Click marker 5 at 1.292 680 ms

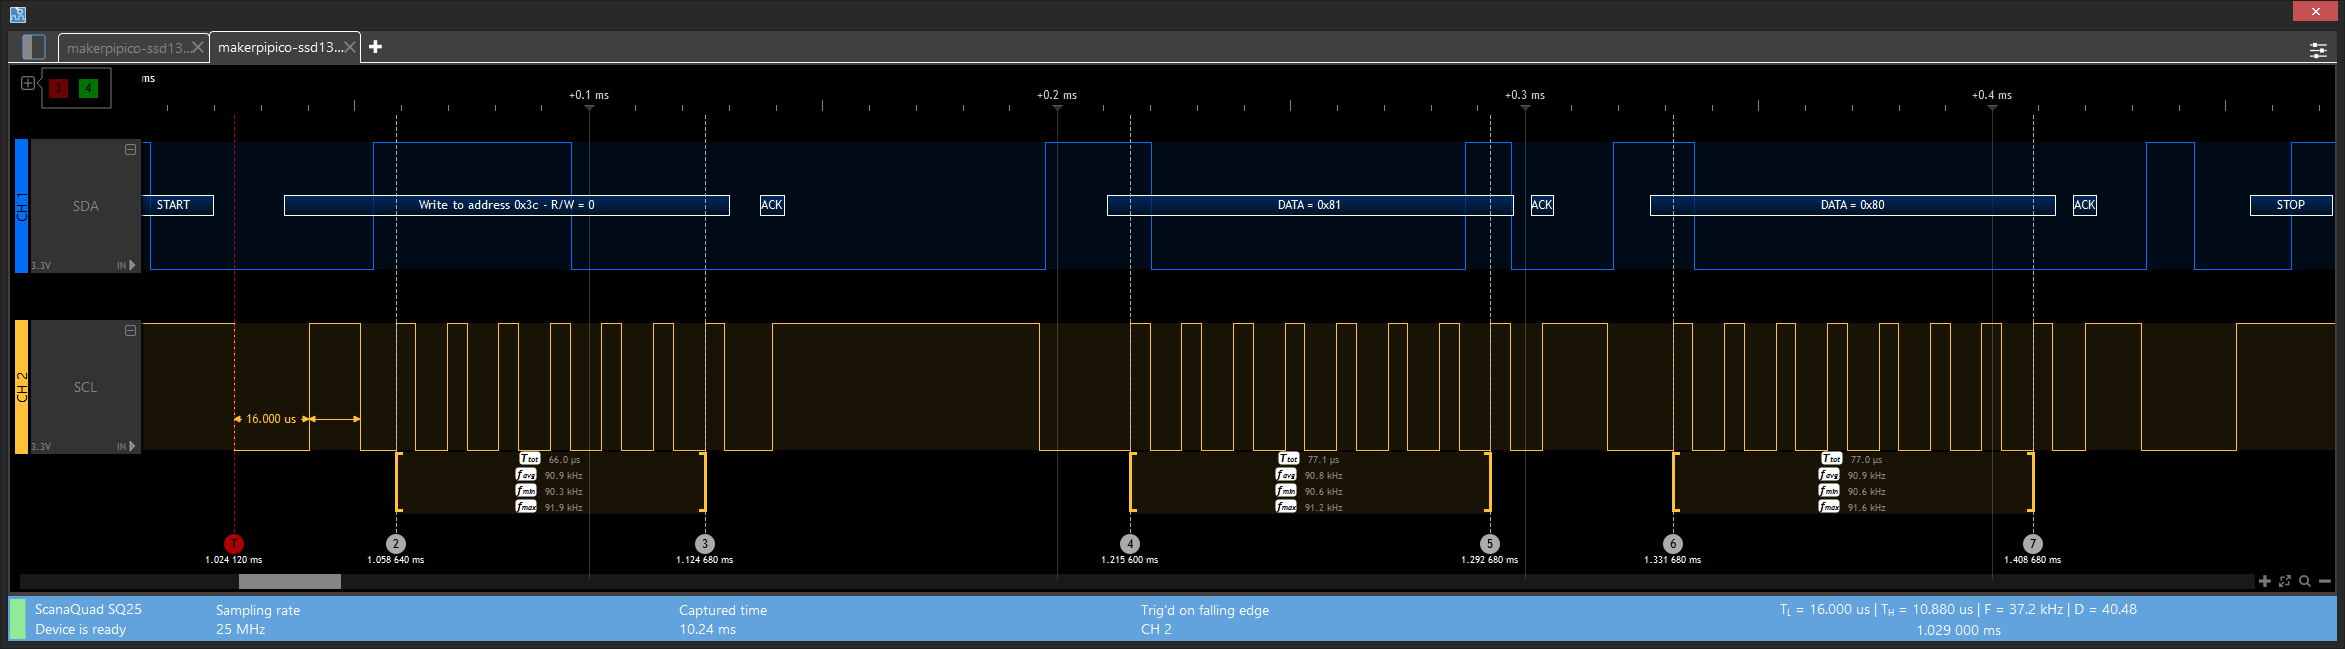point(1490,544)
